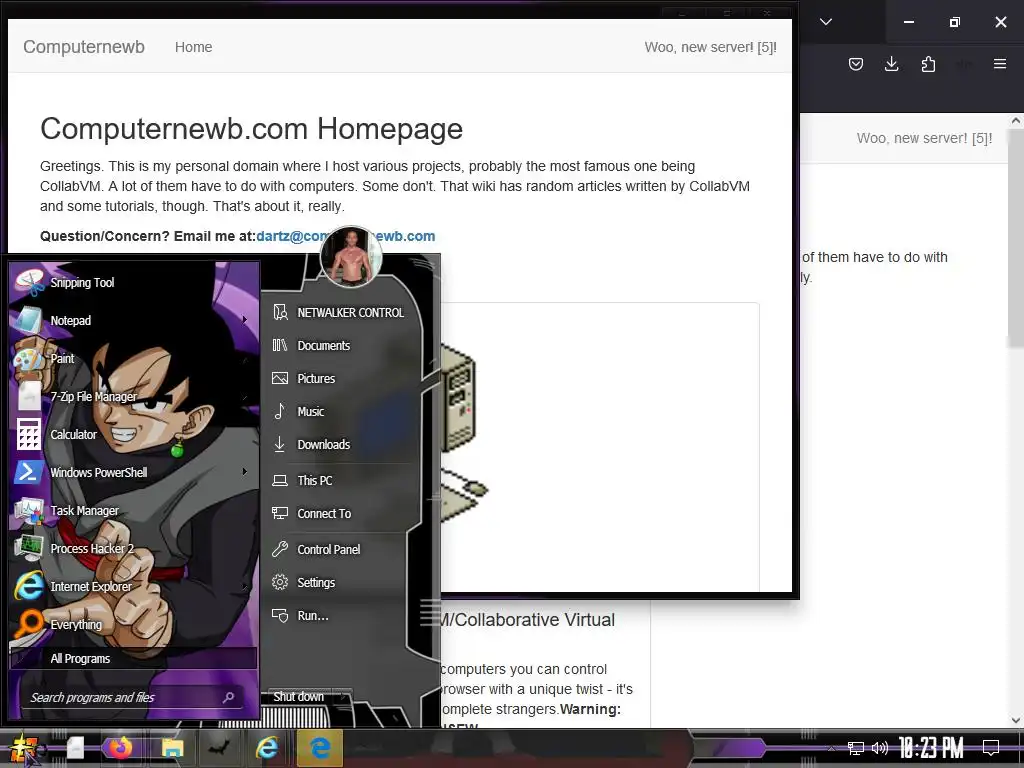Click the dartz email address link
Viewport: 1024px width, 768px height.
pyautogui.click(x=345, y=236)
